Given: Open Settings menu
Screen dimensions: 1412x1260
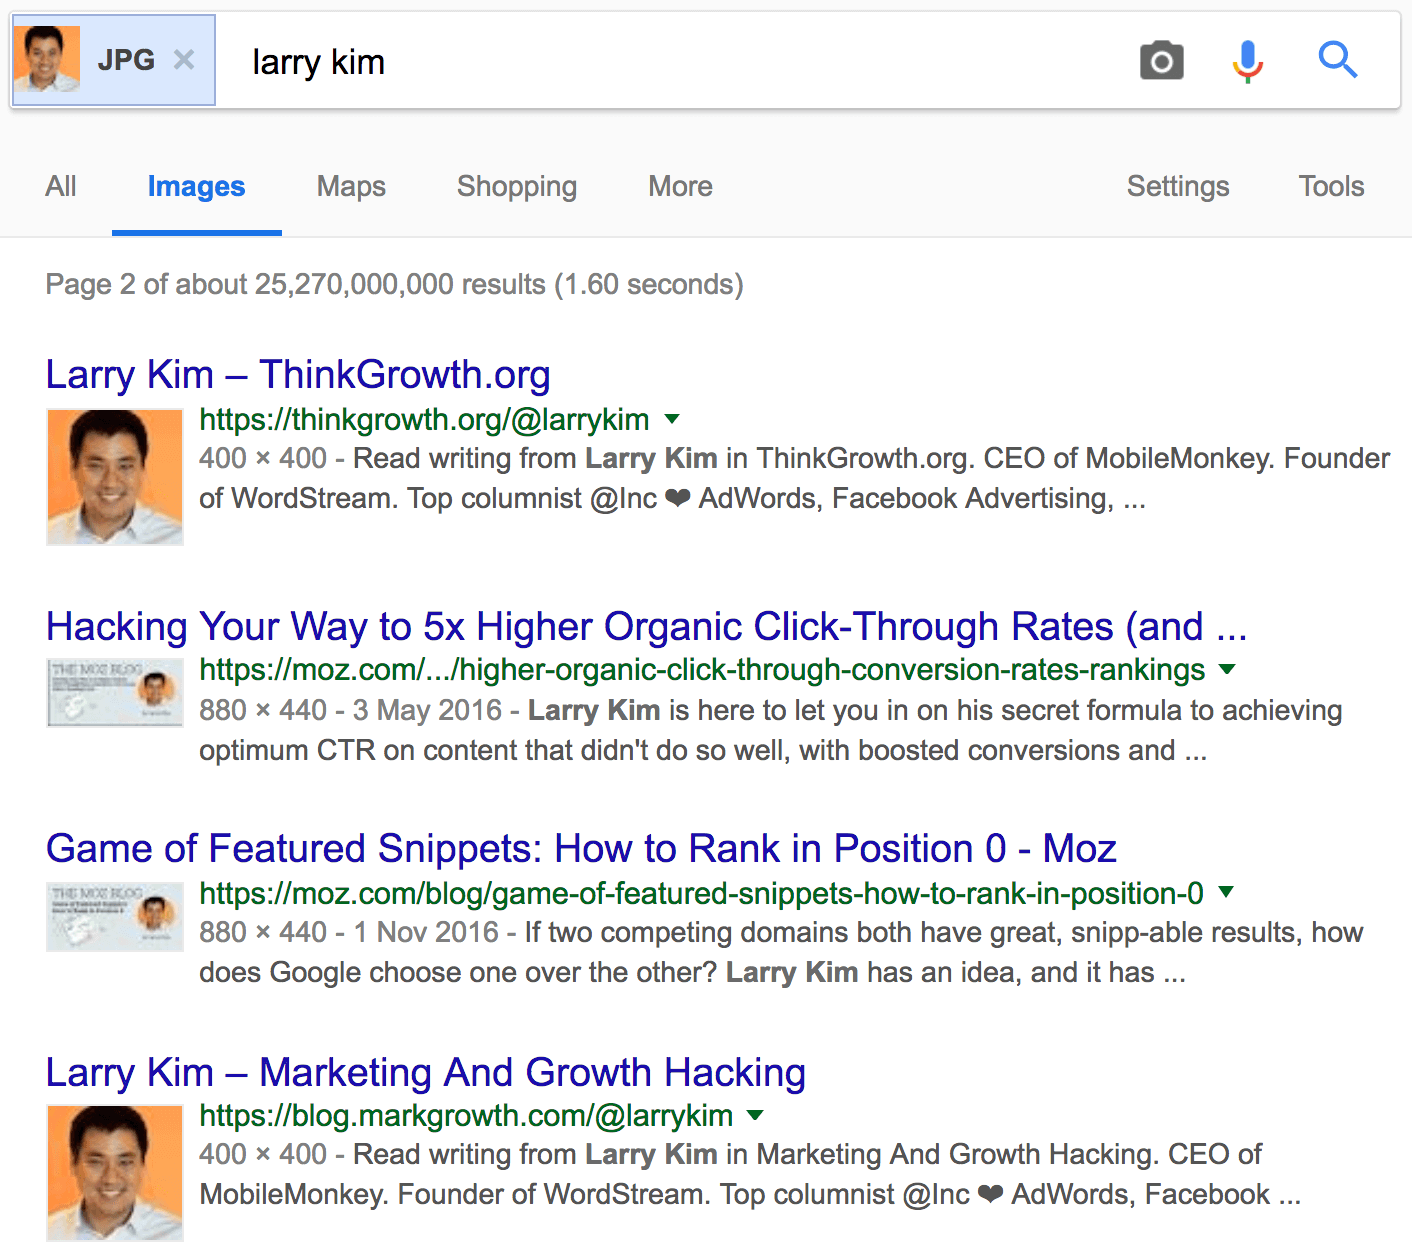Looking at the screenshot, I should coord(1178,186).
